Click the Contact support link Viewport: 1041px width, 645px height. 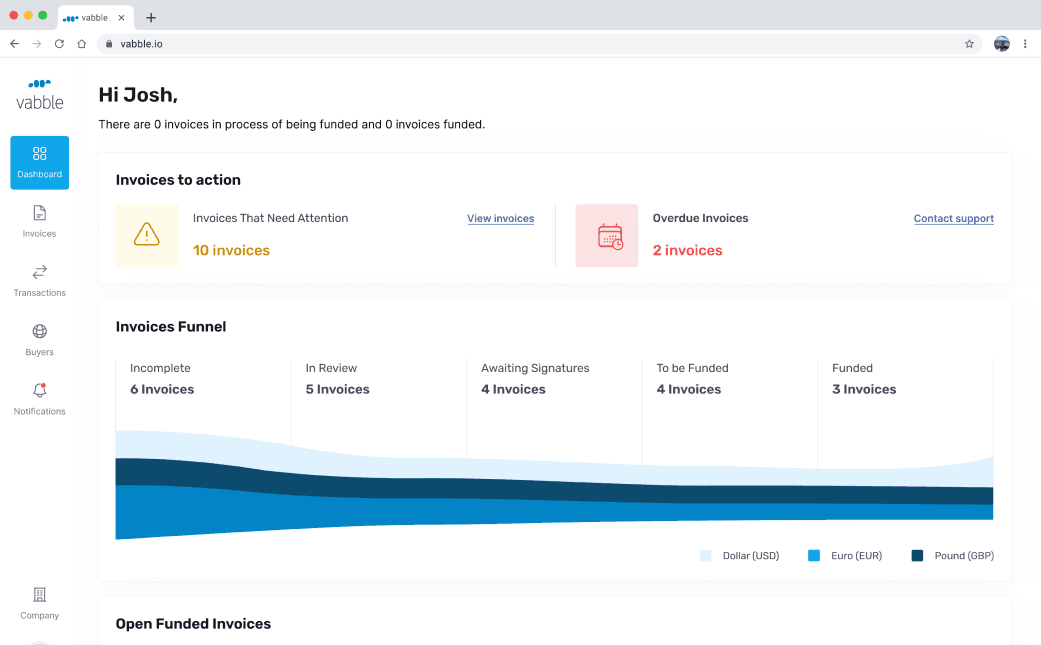click(953, 218)
